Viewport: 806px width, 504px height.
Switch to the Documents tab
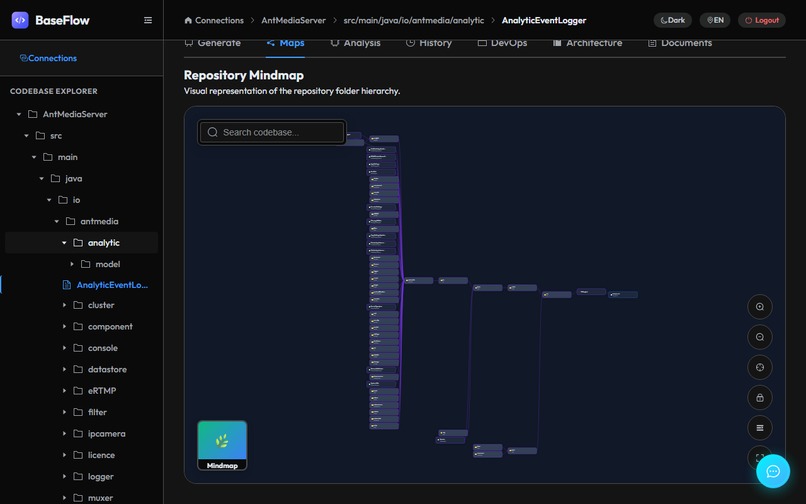click(x=680, y=43)
